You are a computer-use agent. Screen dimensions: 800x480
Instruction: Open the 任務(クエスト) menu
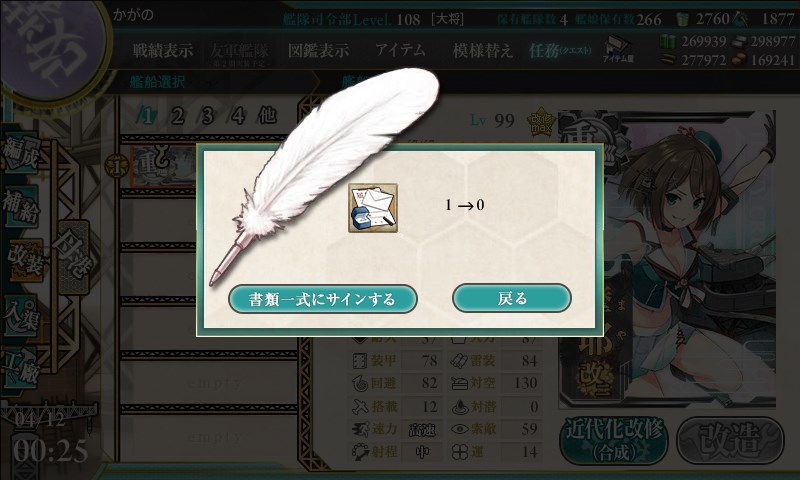(x=560, y=50)
